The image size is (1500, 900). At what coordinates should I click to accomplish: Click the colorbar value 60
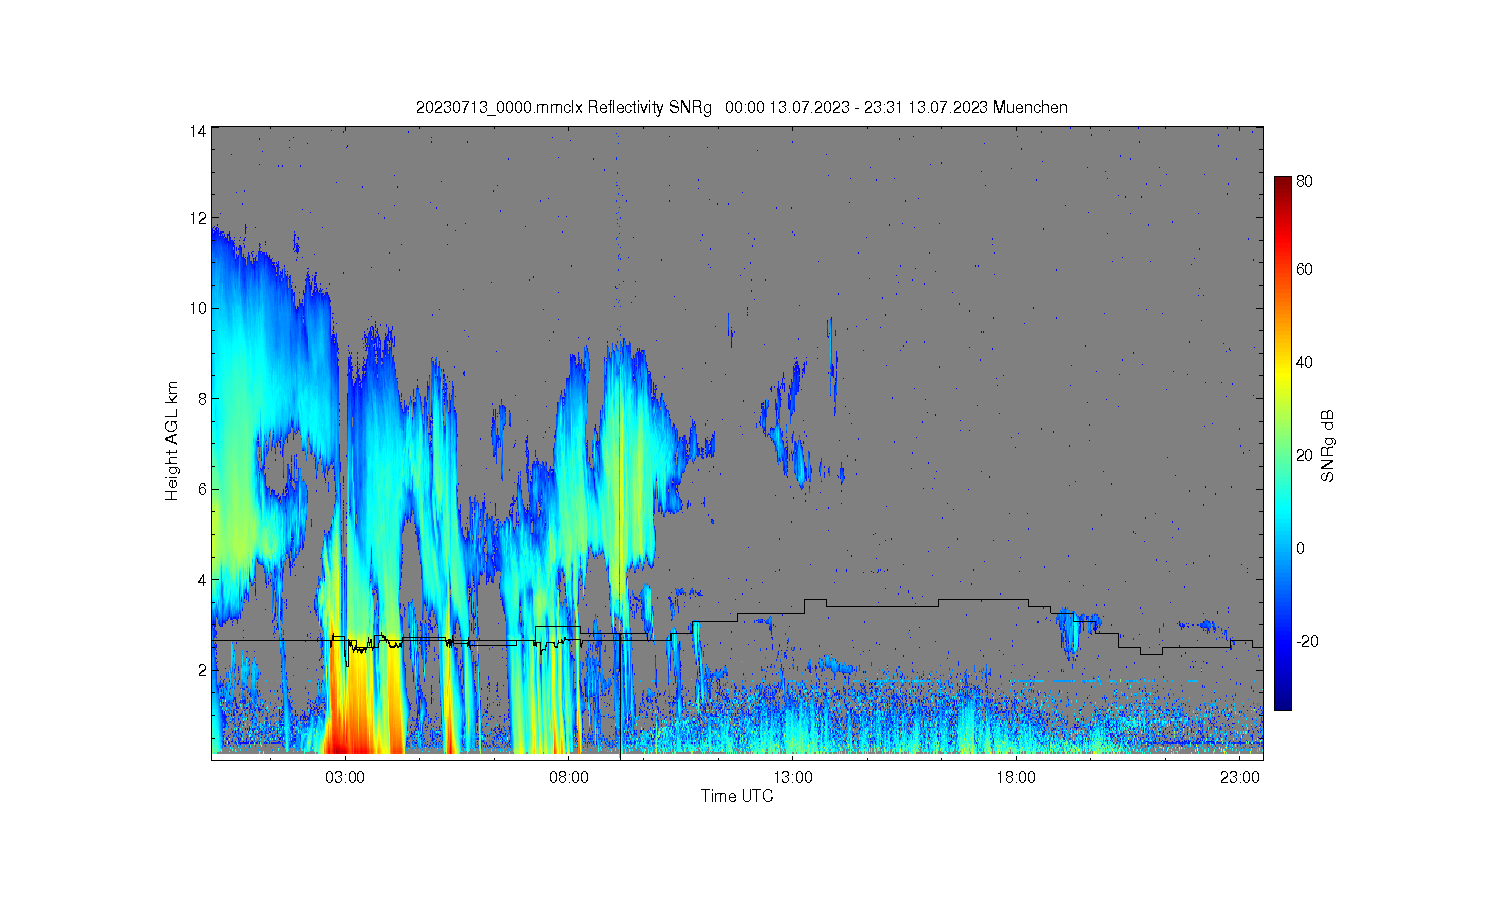1304,270
